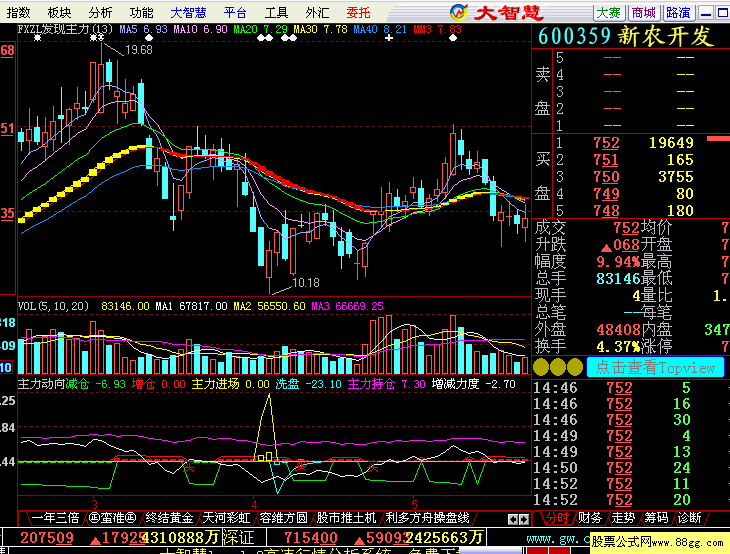
Task: Click the 19.68 high price marker
Action: pyautogui.click(x=139, y=50)
